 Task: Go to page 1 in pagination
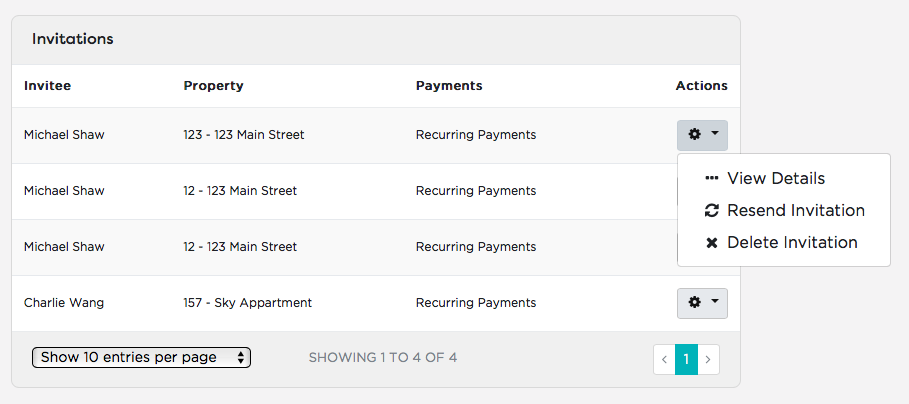[x=686, y=359]
